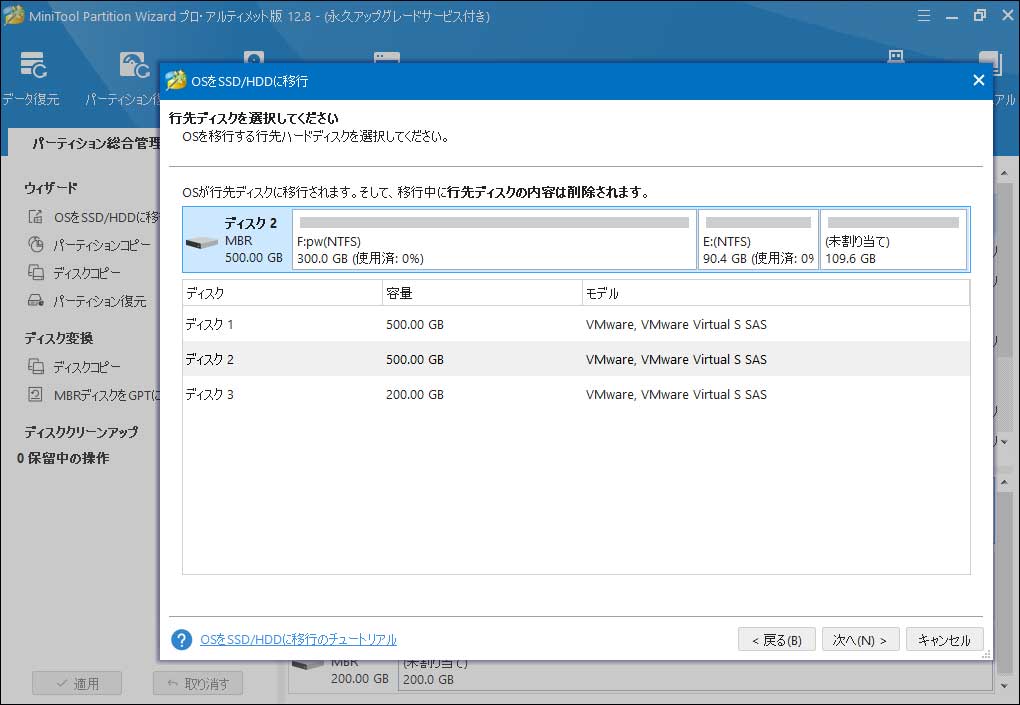The image size is (1020, 705).
Task: Click the main window scroll-up arrow
Action: [1004, 173]
